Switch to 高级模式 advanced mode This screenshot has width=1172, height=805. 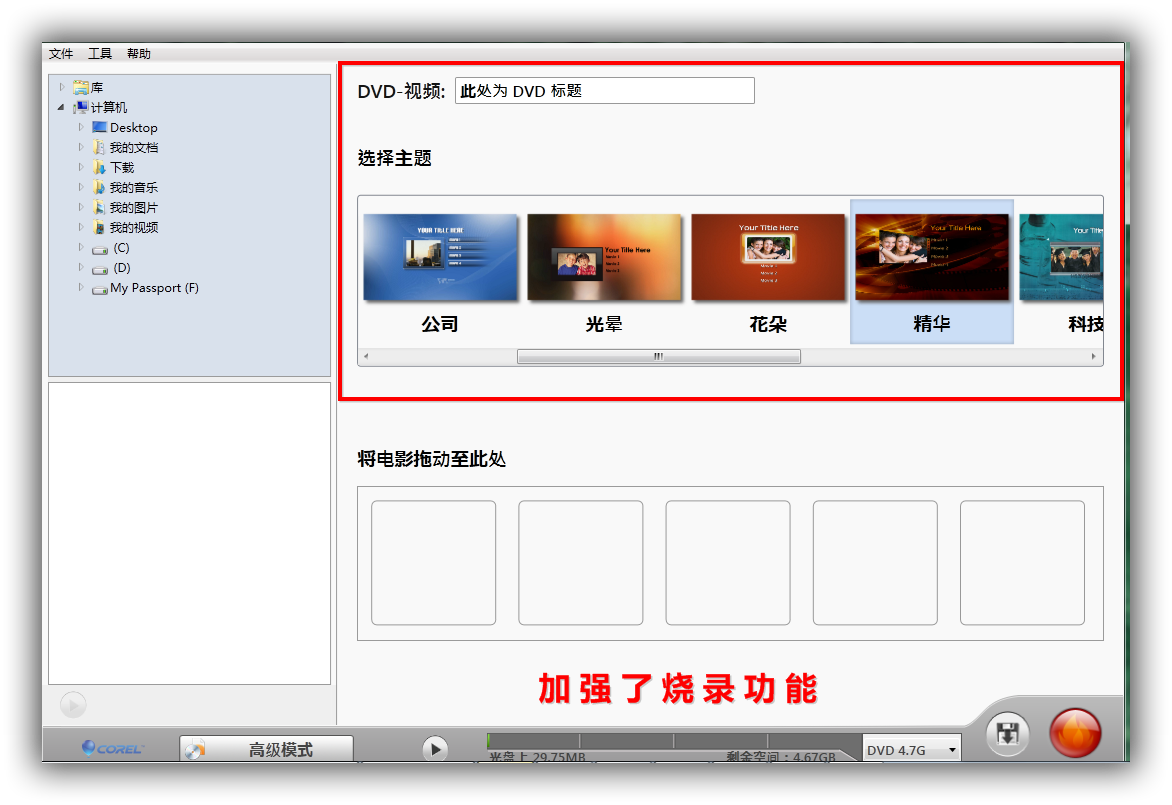[x=267, y=749]
